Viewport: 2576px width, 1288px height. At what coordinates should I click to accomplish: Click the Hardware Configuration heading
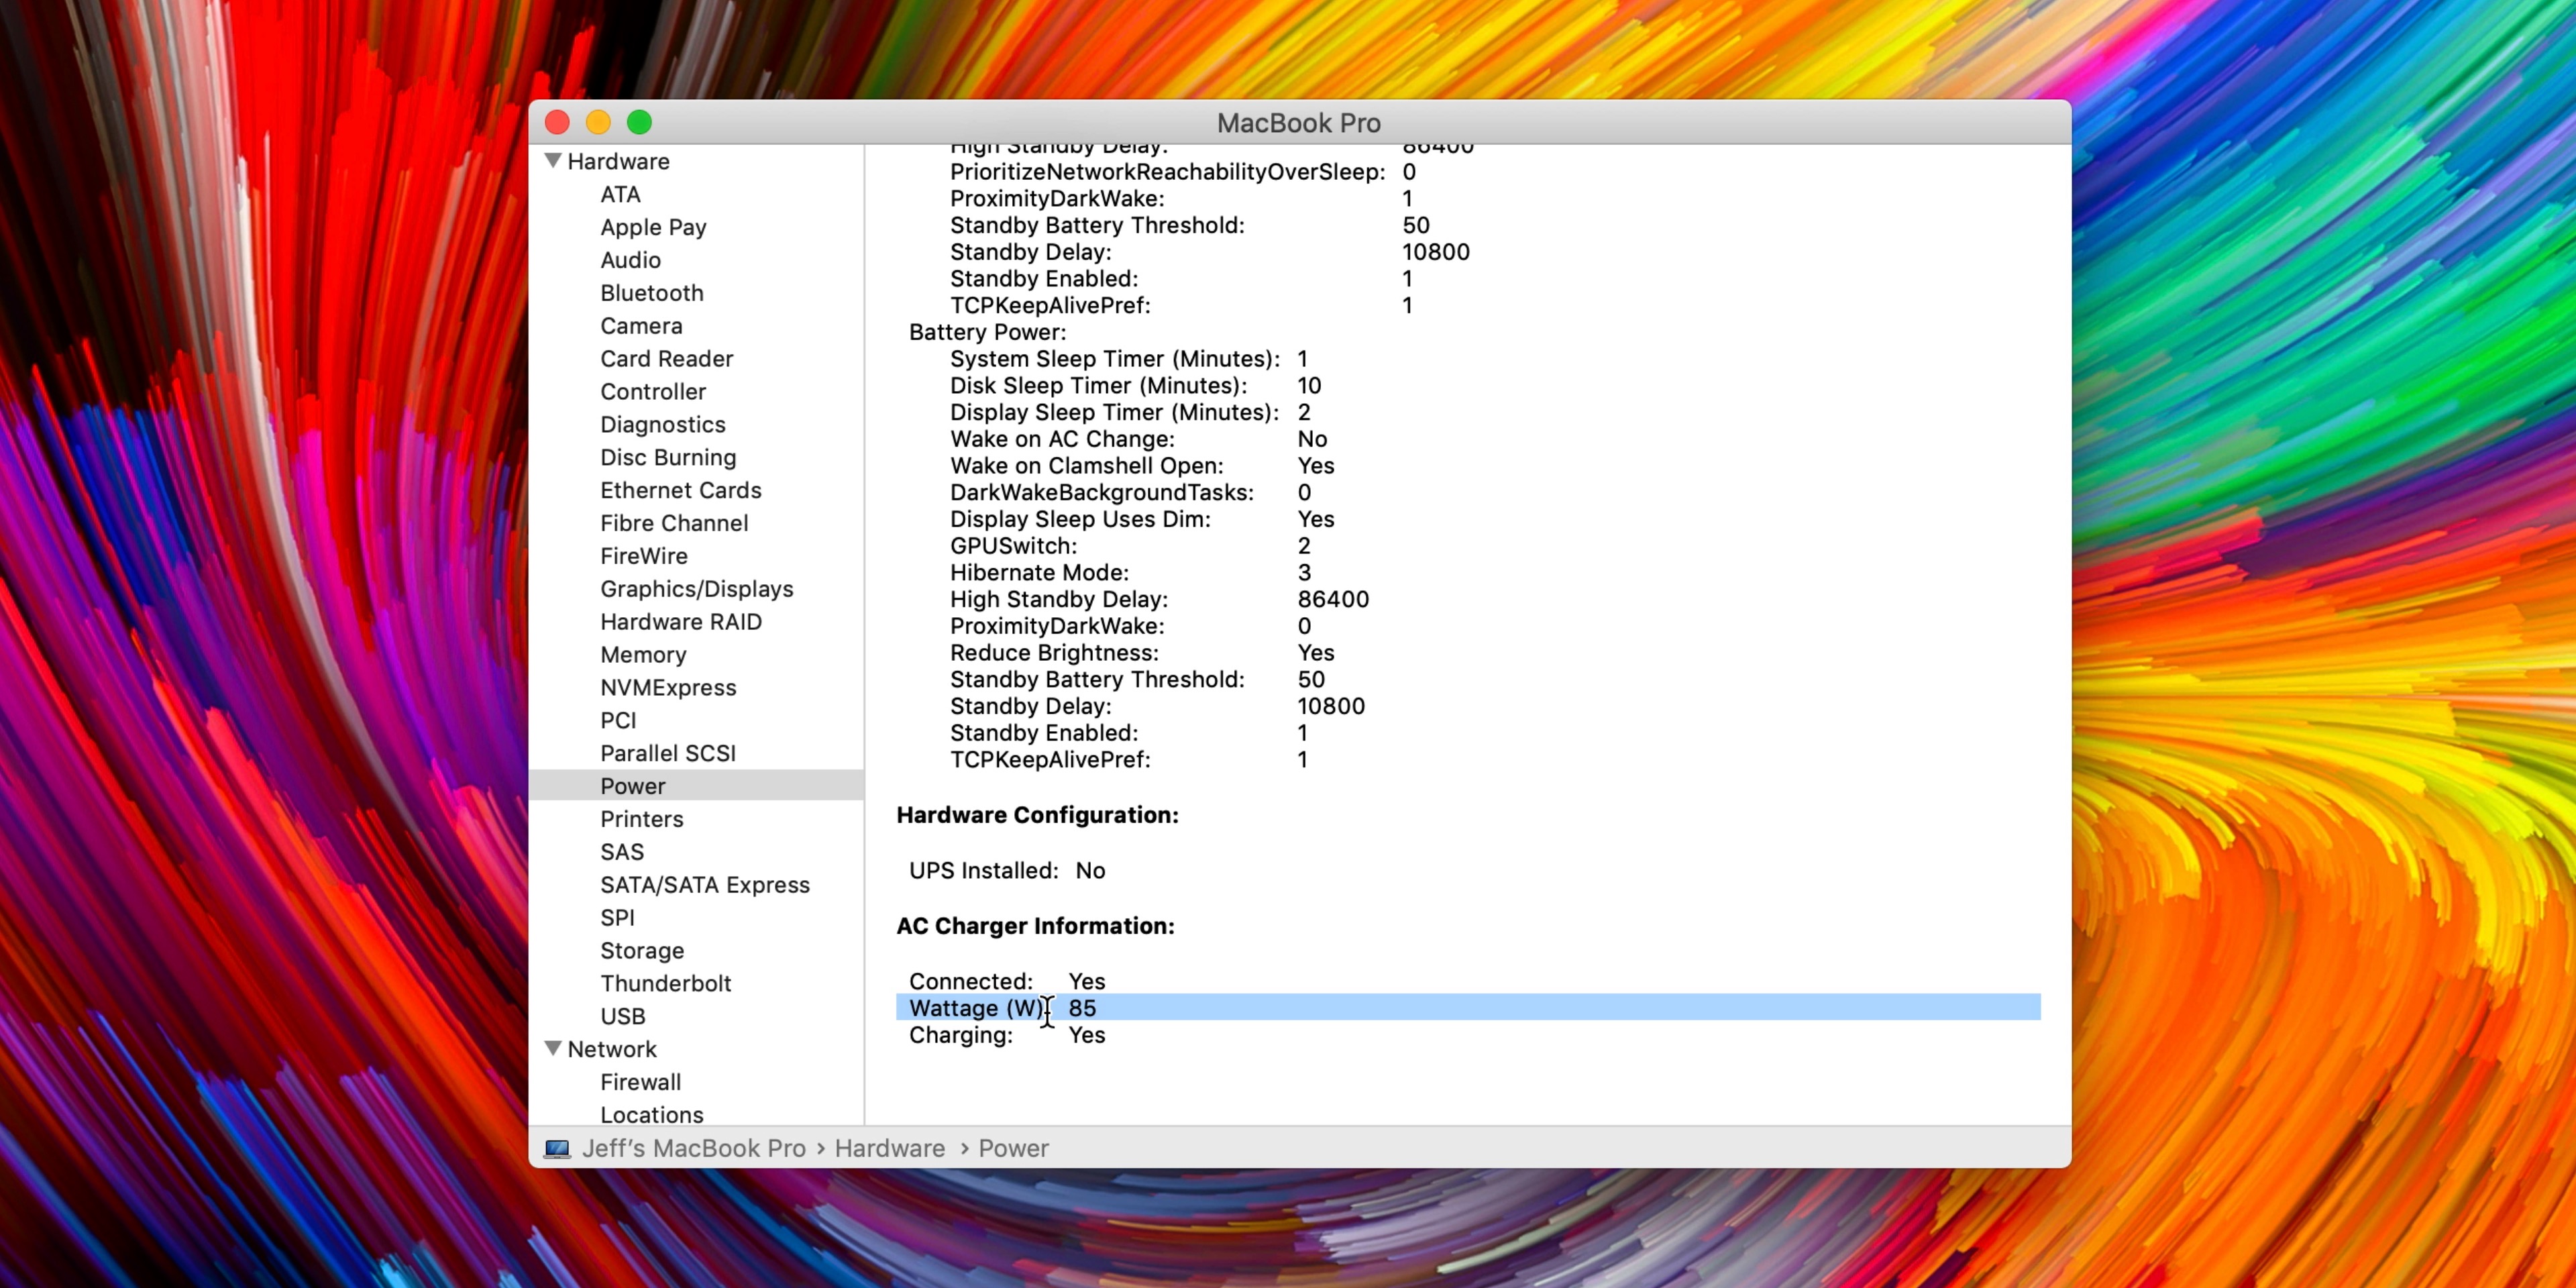(1037, 815)
